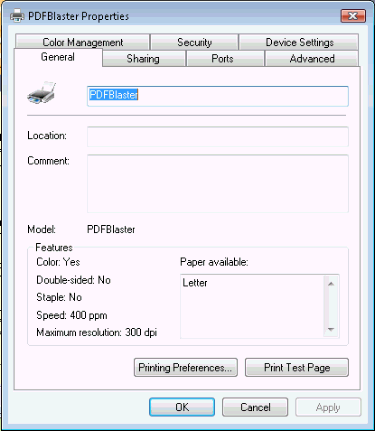375x431 pixels.
Task: Click the paper list scroll up arrow
Action: click(331, 284)
